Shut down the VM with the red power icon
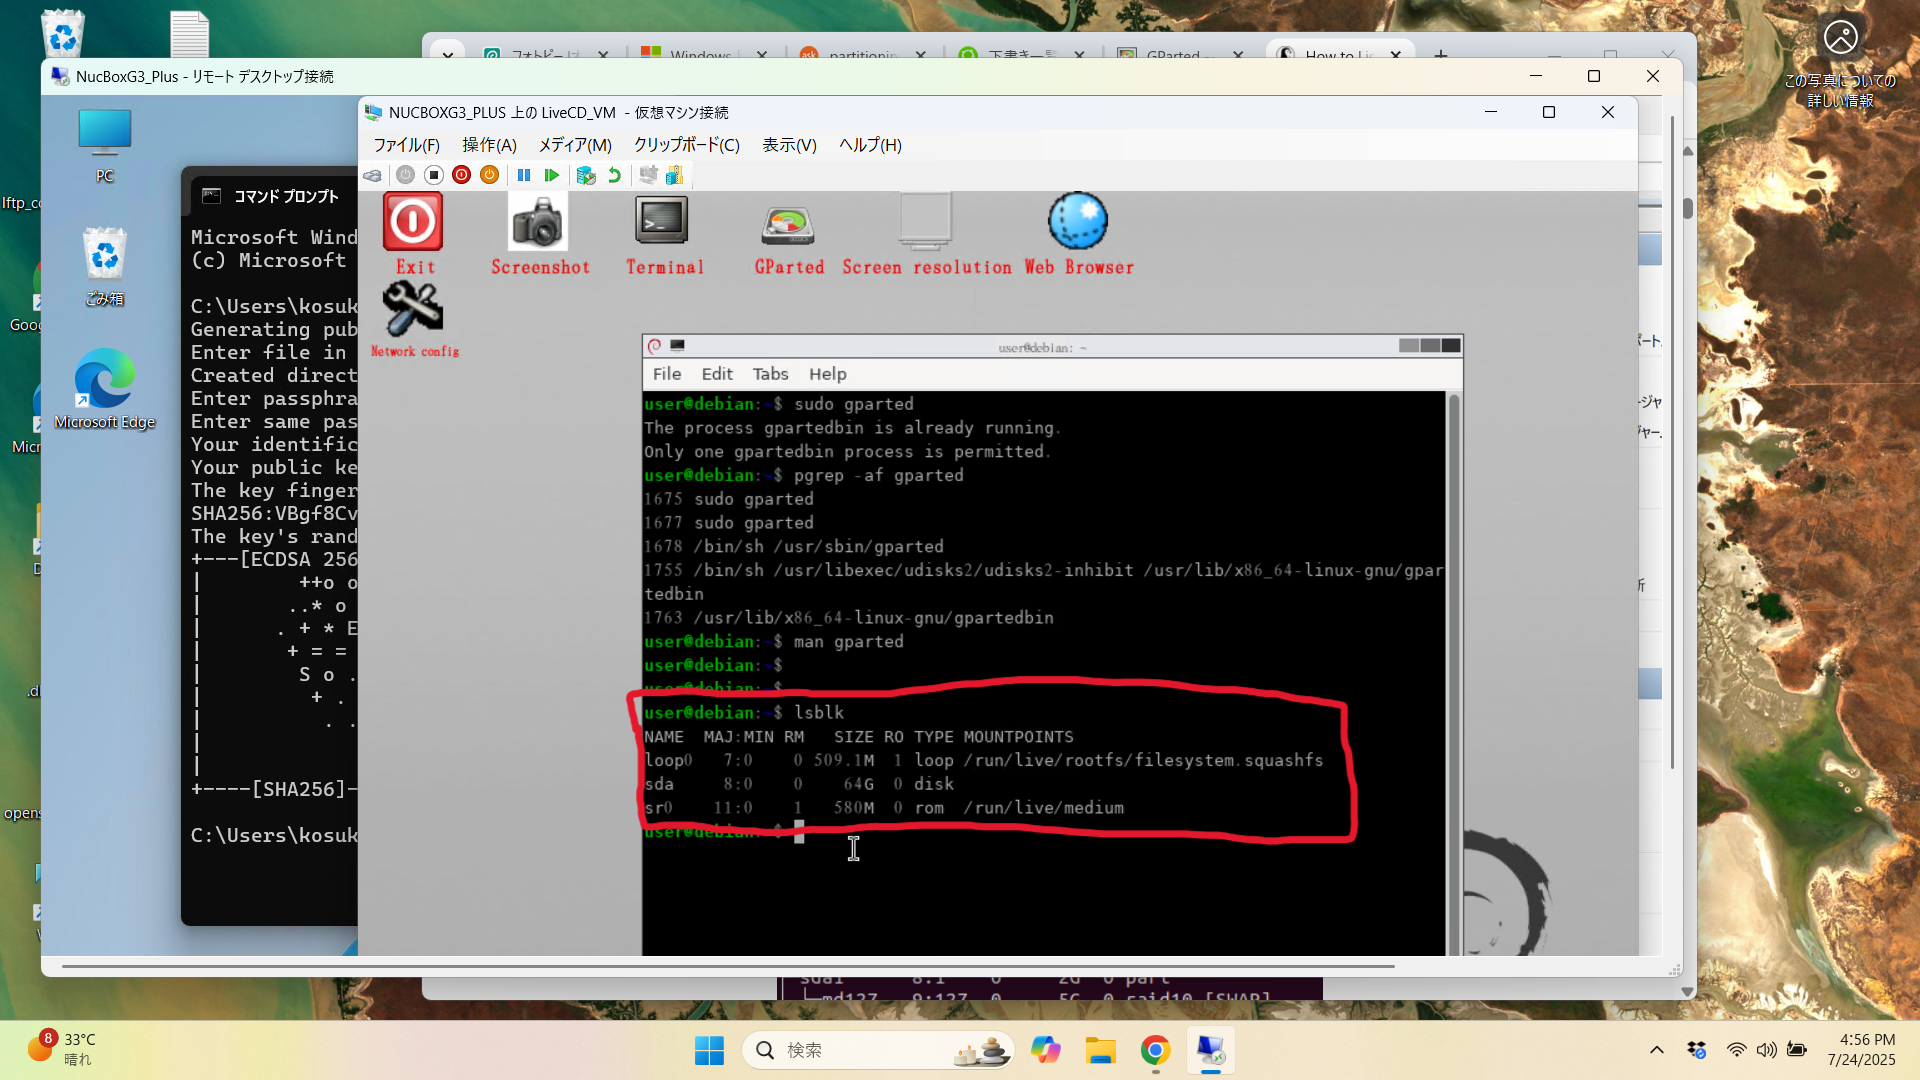 click(x=461, y=175)
